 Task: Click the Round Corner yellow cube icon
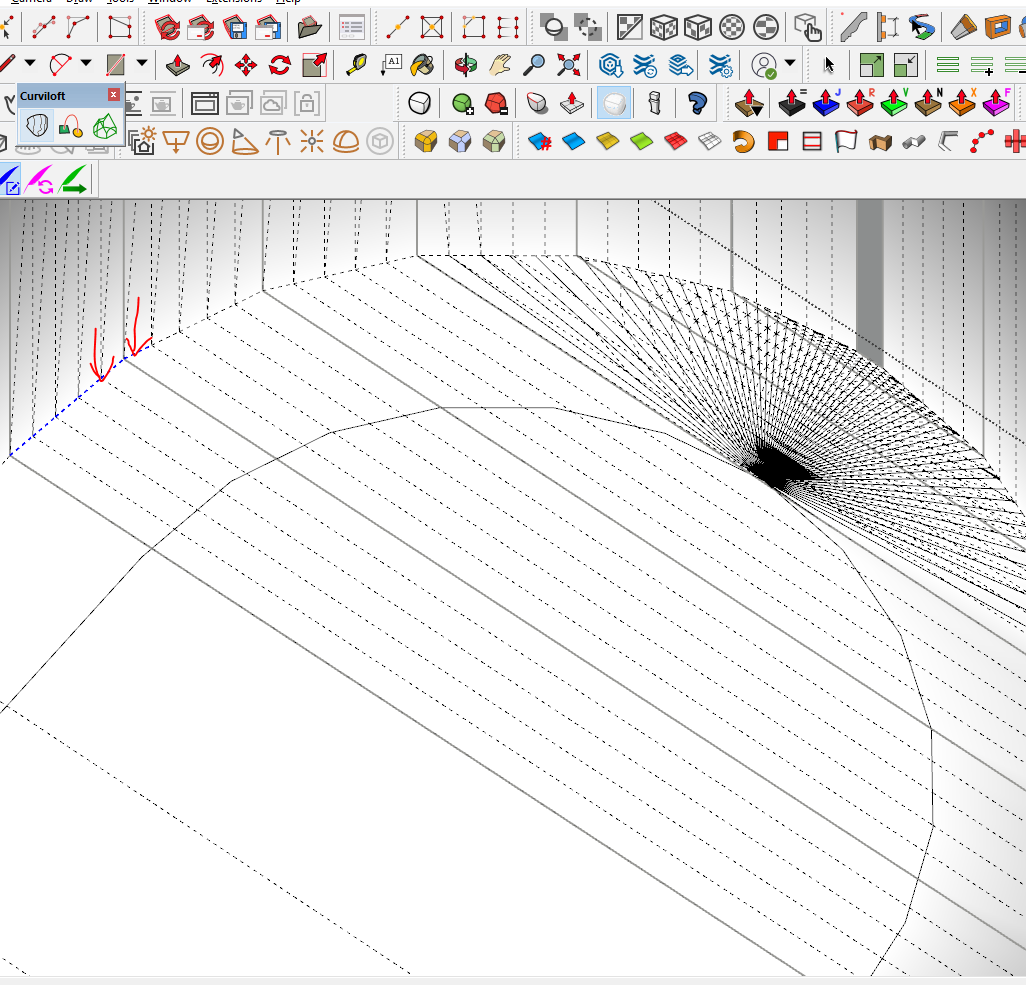point(426,141)
